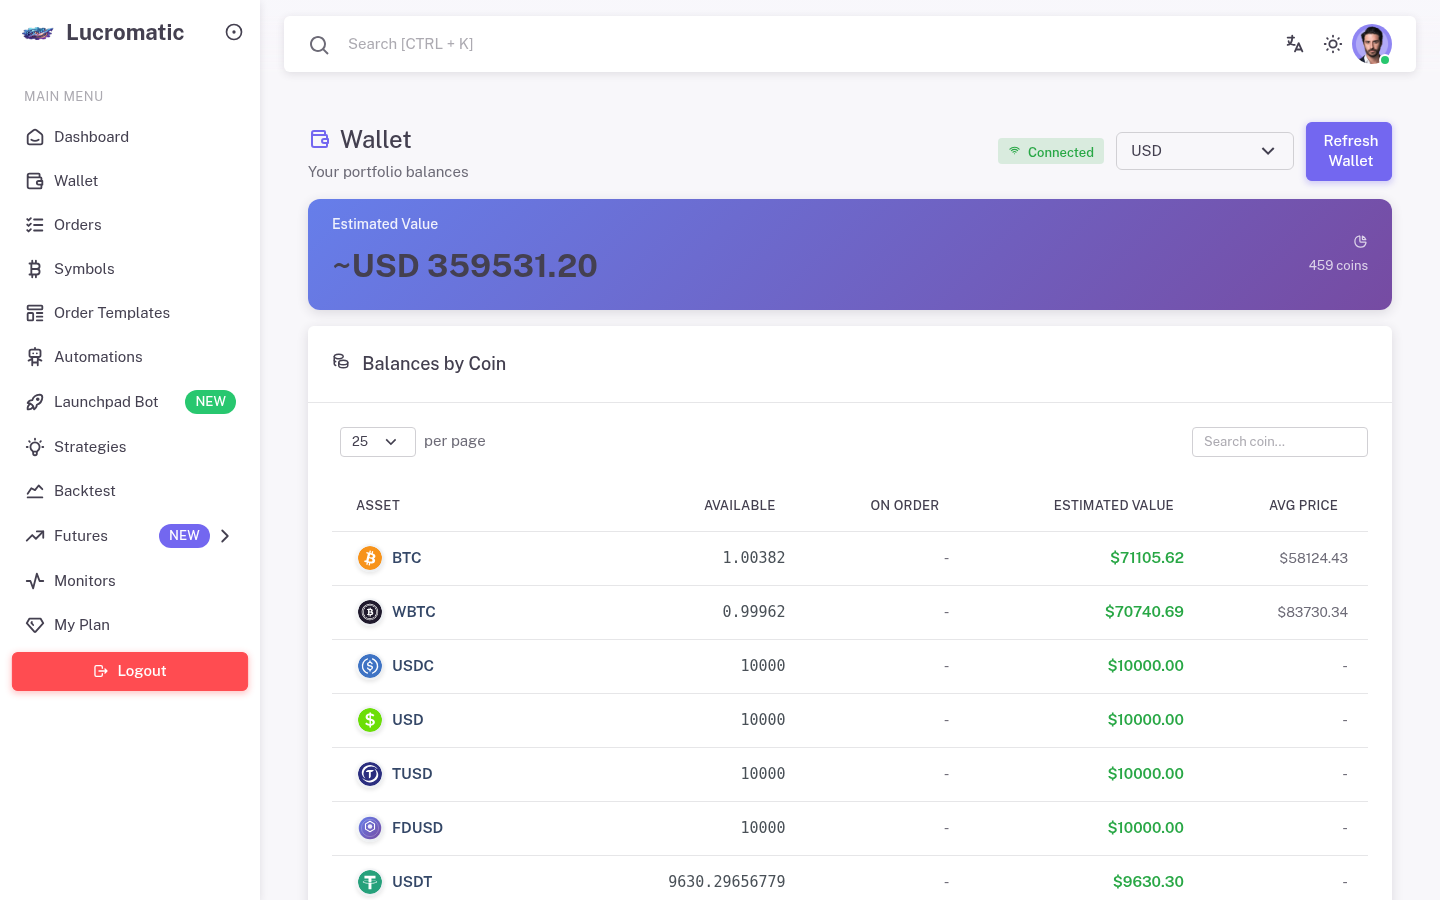
Task: Click the Orders list icon
Action: pyautogui.click(x=35, y=225)
